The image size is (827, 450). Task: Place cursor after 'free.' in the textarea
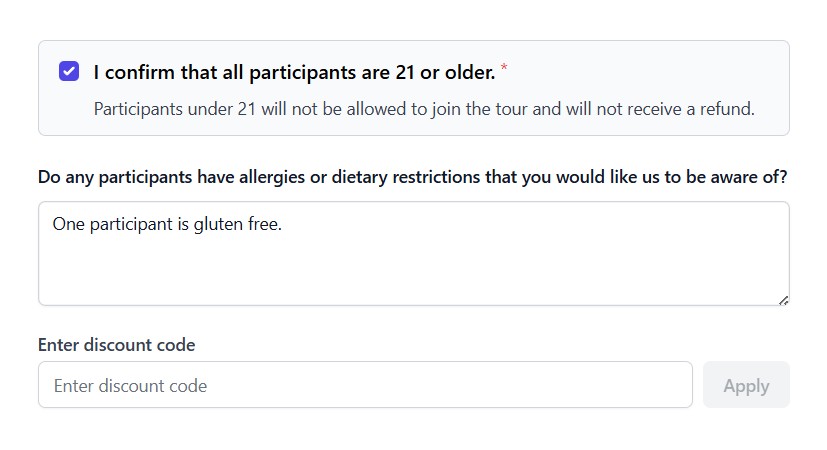[x=284, y=225]
